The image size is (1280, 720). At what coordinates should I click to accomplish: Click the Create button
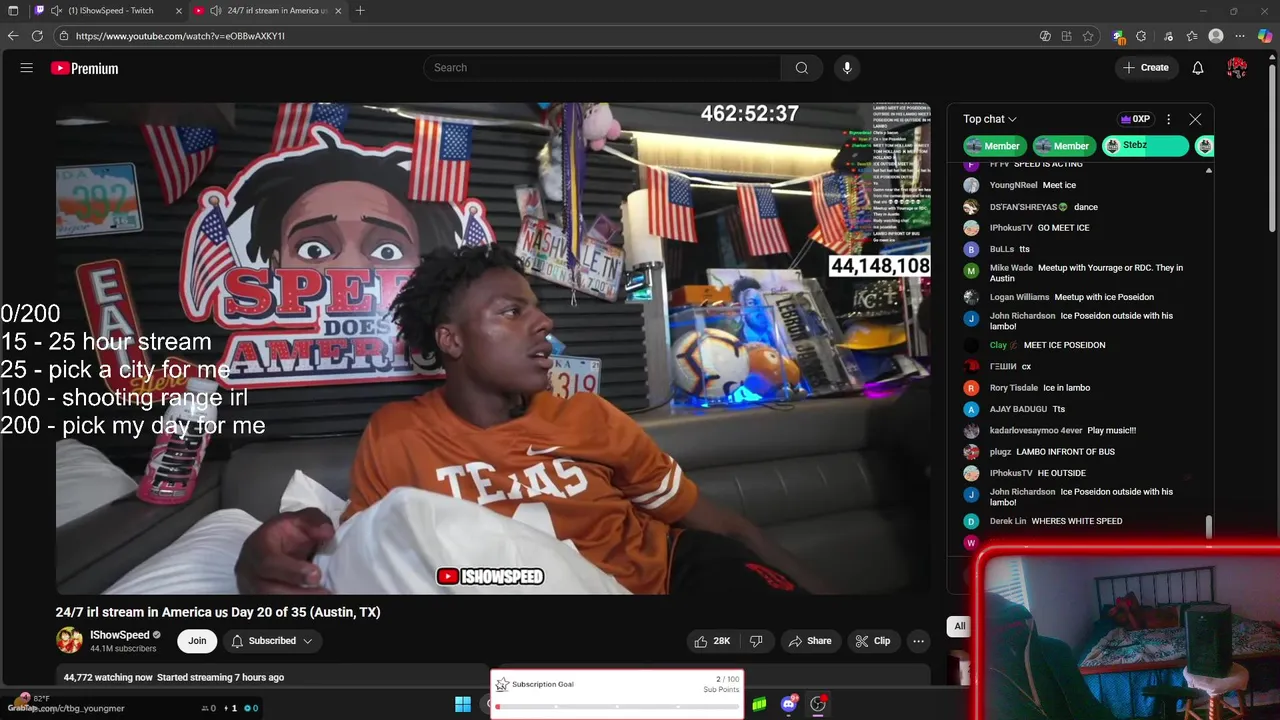(1146, 68)
